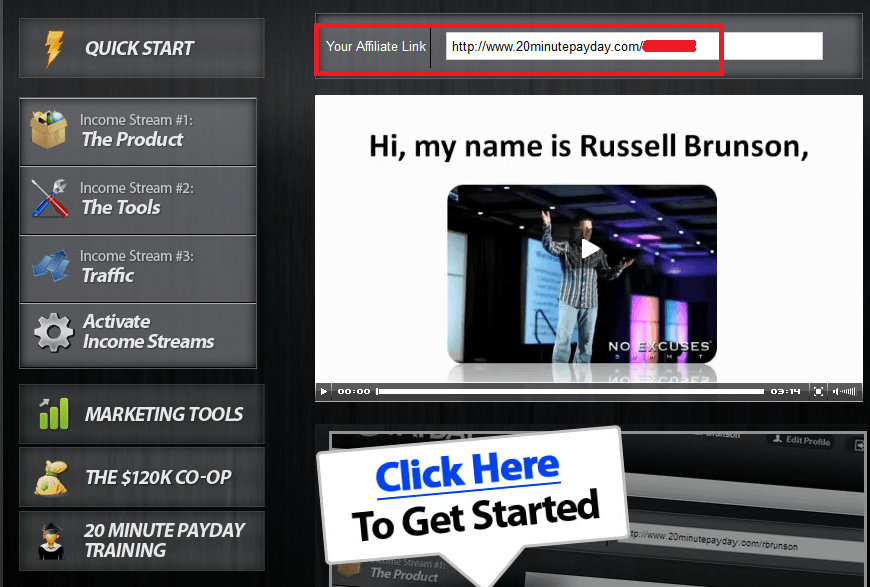Focus the affiliate link URL field
870x587 pixels.
[634, 47]
